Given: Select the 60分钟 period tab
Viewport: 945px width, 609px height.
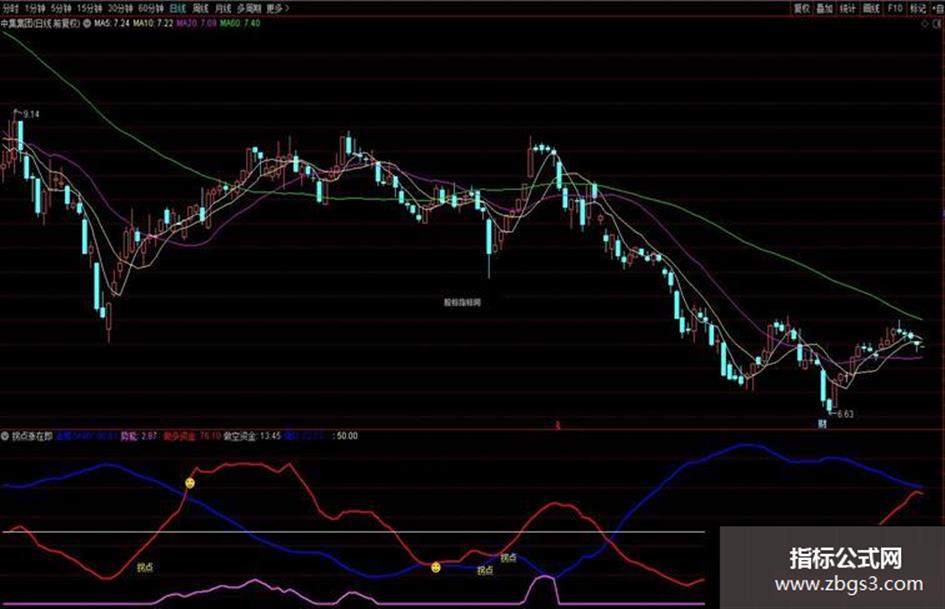Looking at the screenshot, I should 150,8.
